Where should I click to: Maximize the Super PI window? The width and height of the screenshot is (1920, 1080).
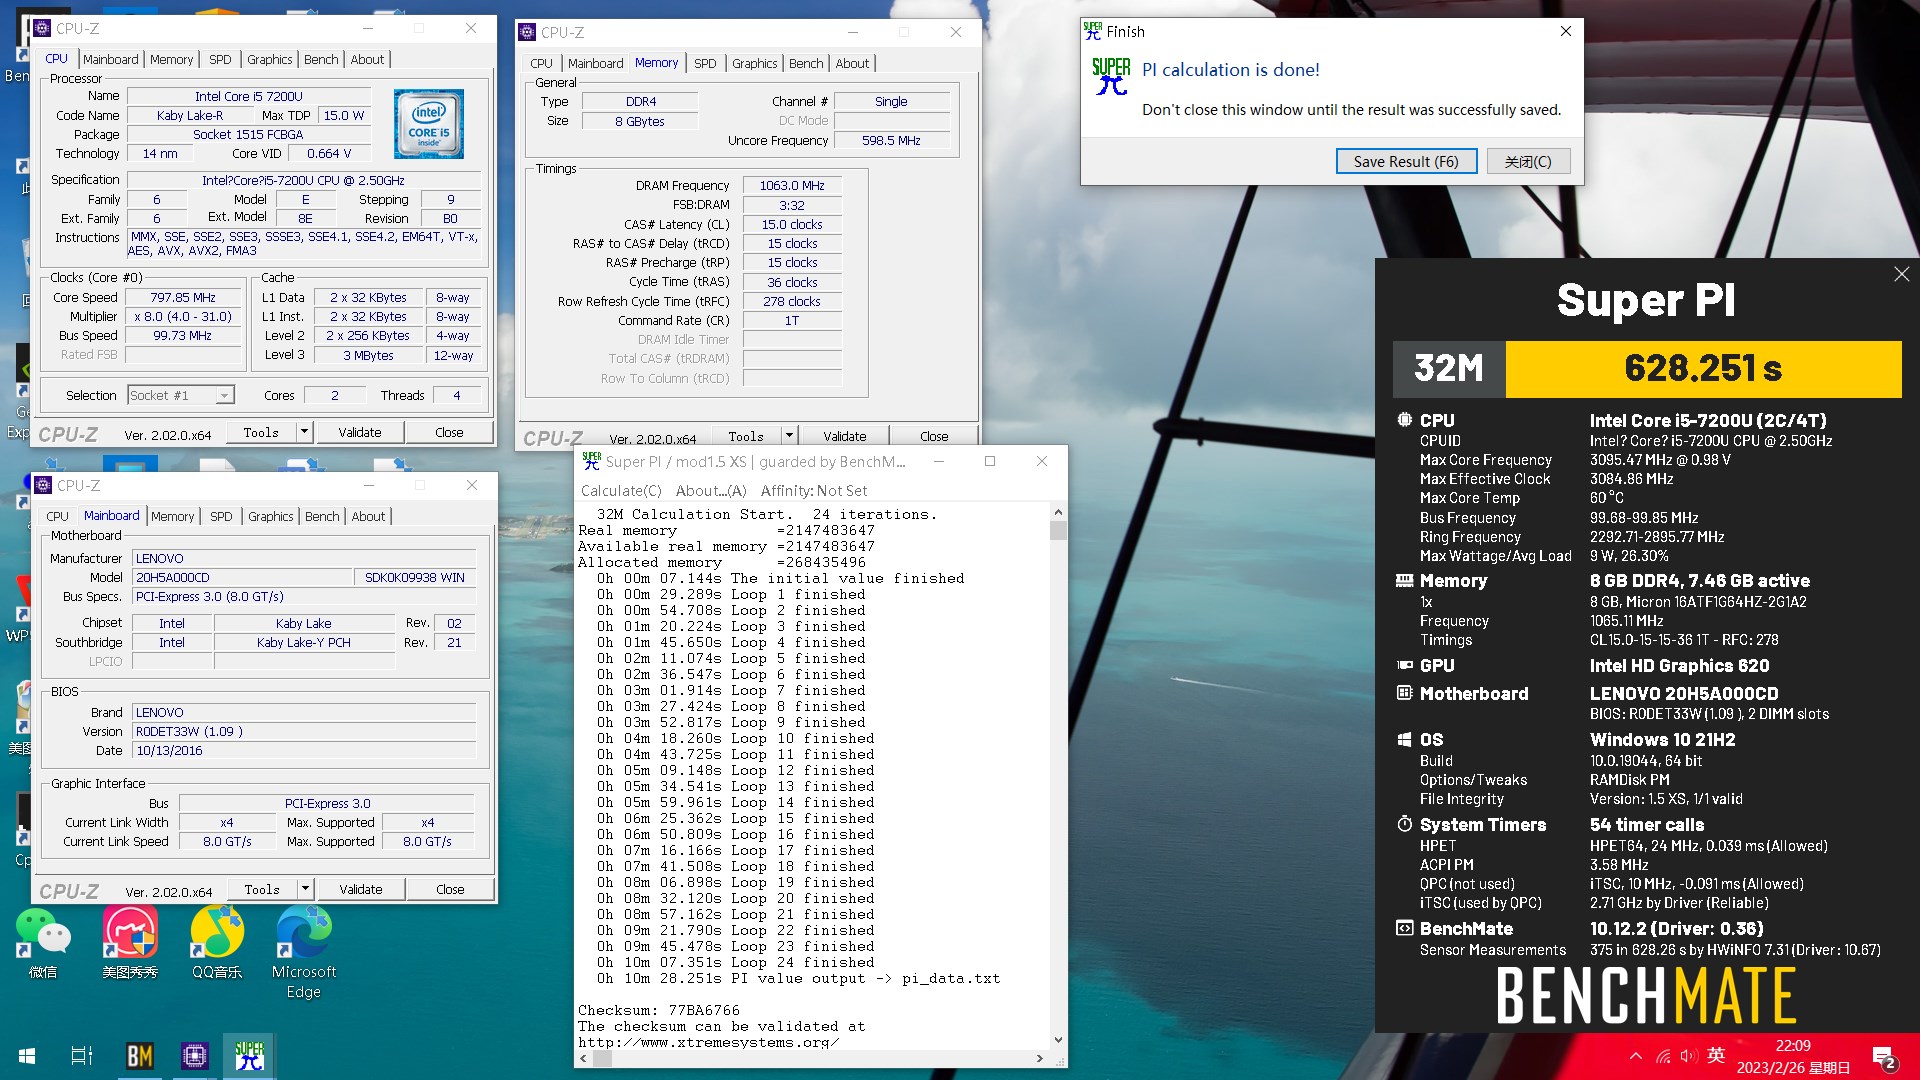pyautogui.click(x=989, y=461)
